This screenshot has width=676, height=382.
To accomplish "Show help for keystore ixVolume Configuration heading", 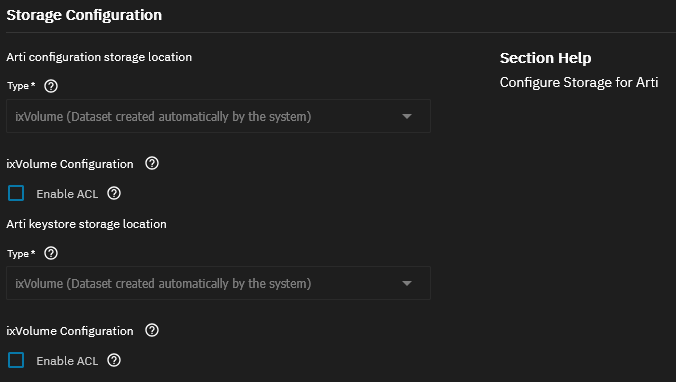I will [152, 330].
